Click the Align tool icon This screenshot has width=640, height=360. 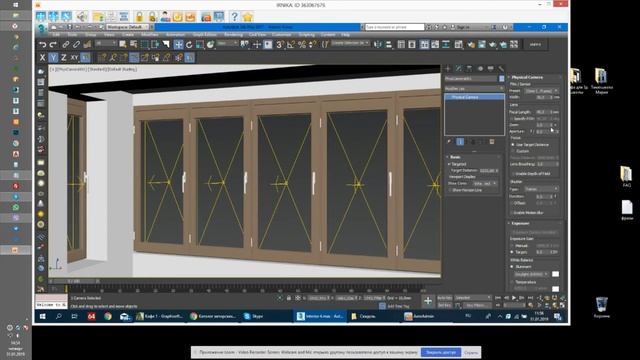tap(388, 44)
